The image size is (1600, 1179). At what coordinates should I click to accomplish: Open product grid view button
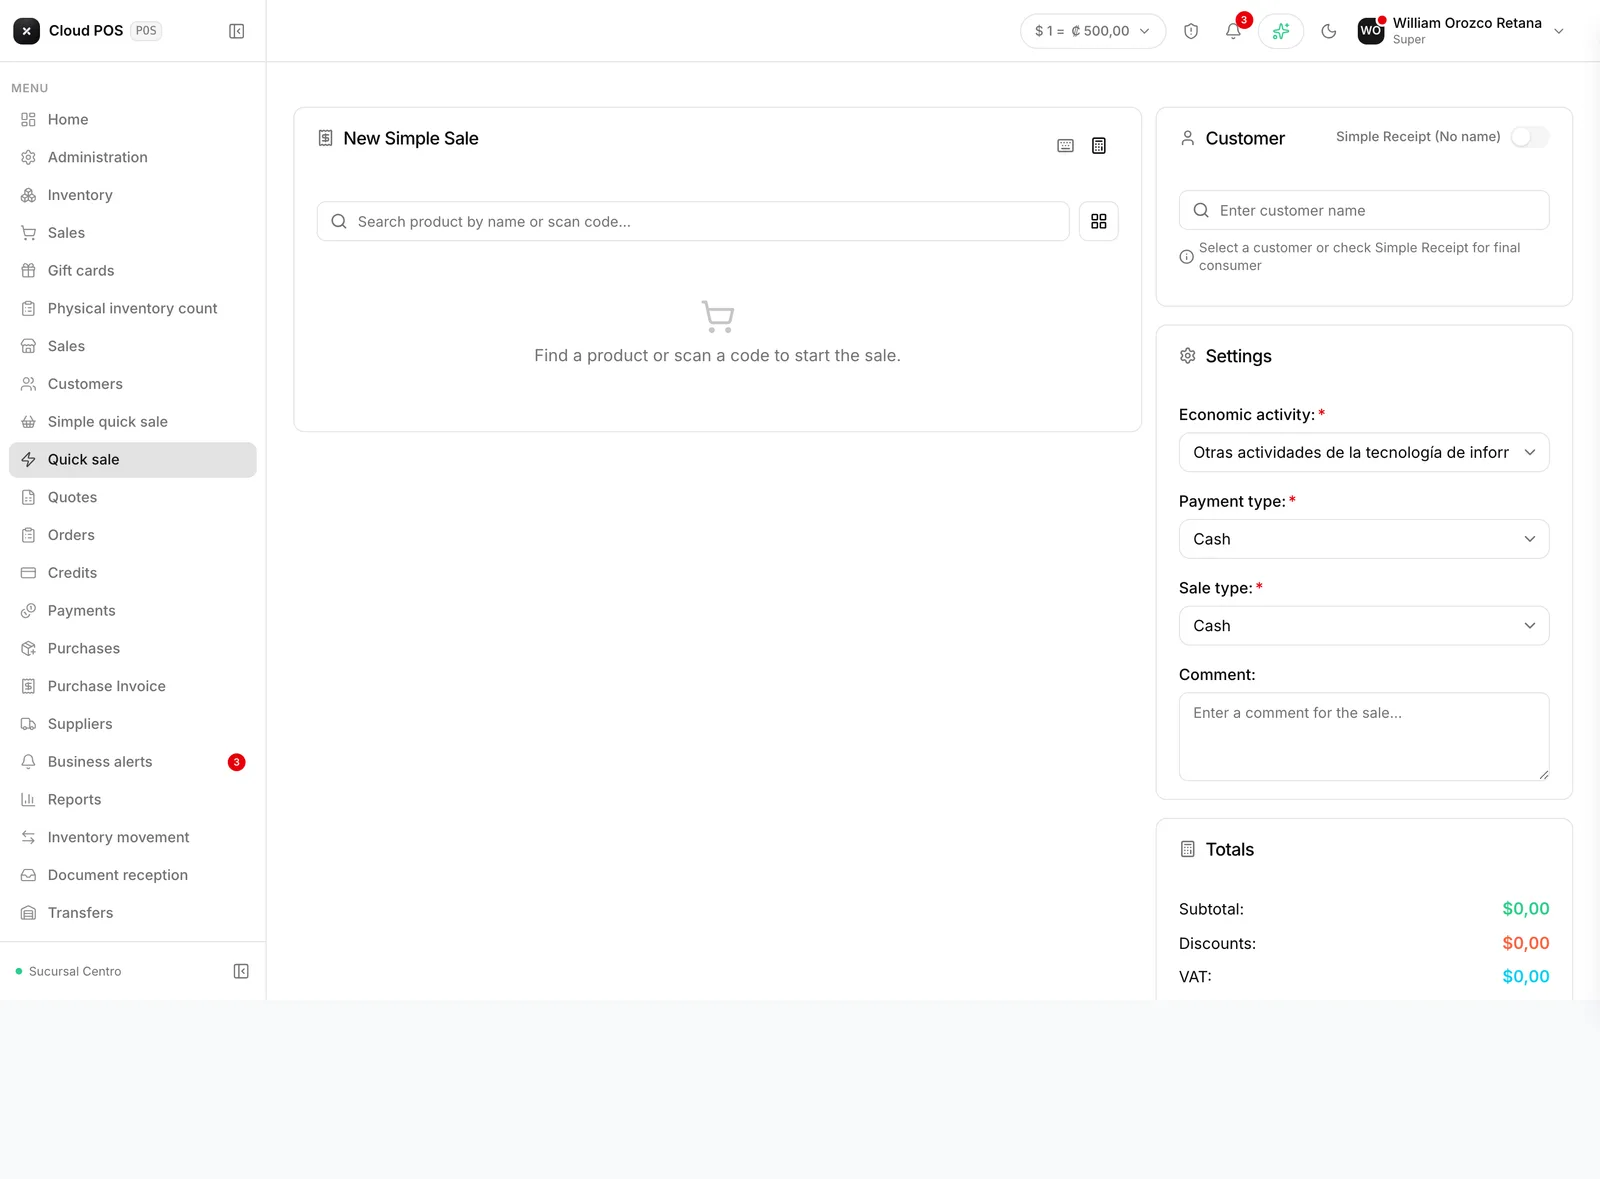1098,221
